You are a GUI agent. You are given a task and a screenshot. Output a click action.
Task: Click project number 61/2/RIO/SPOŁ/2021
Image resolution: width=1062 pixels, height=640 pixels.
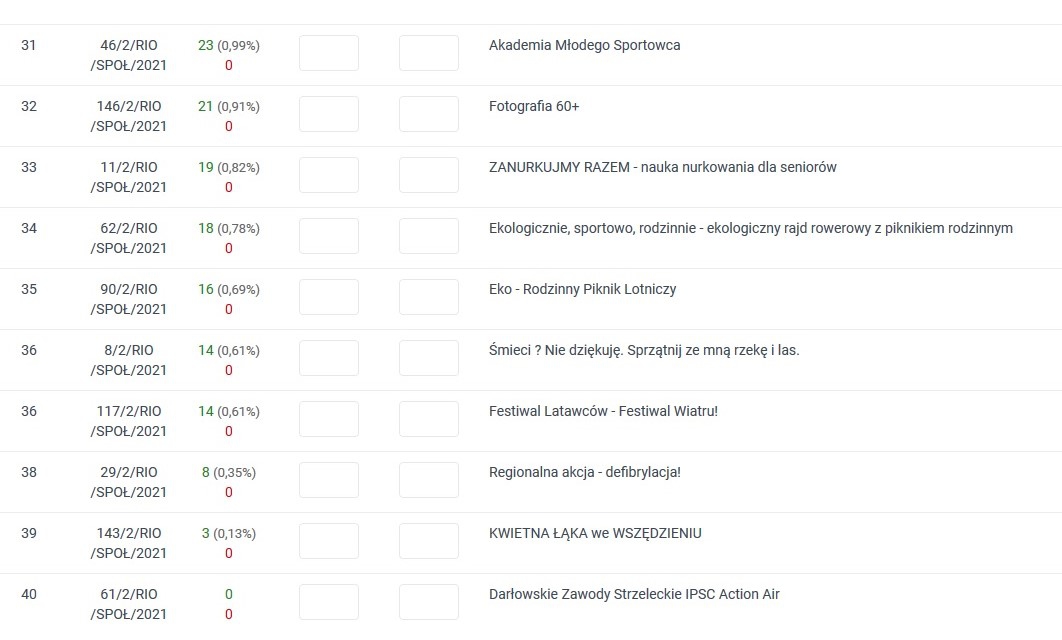129,604
